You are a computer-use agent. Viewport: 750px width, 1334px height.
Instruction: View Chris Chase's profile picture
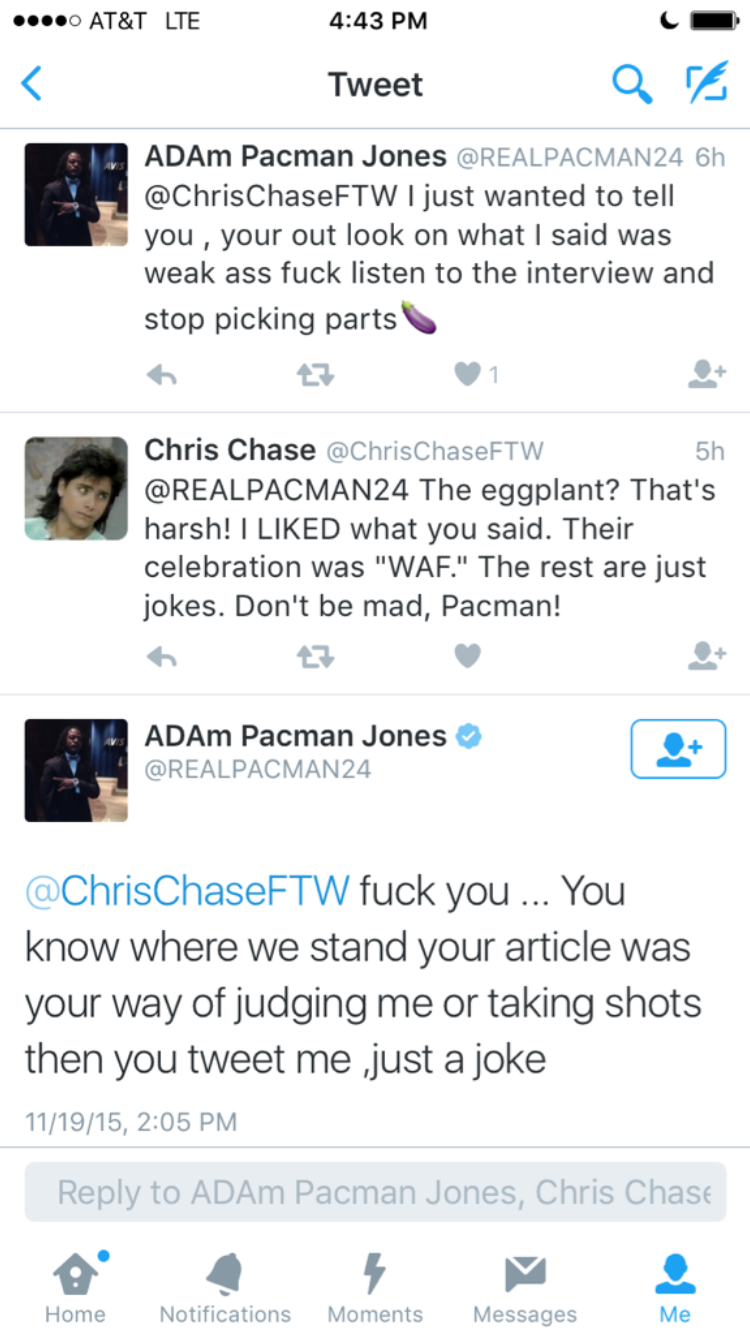(76, 489)
